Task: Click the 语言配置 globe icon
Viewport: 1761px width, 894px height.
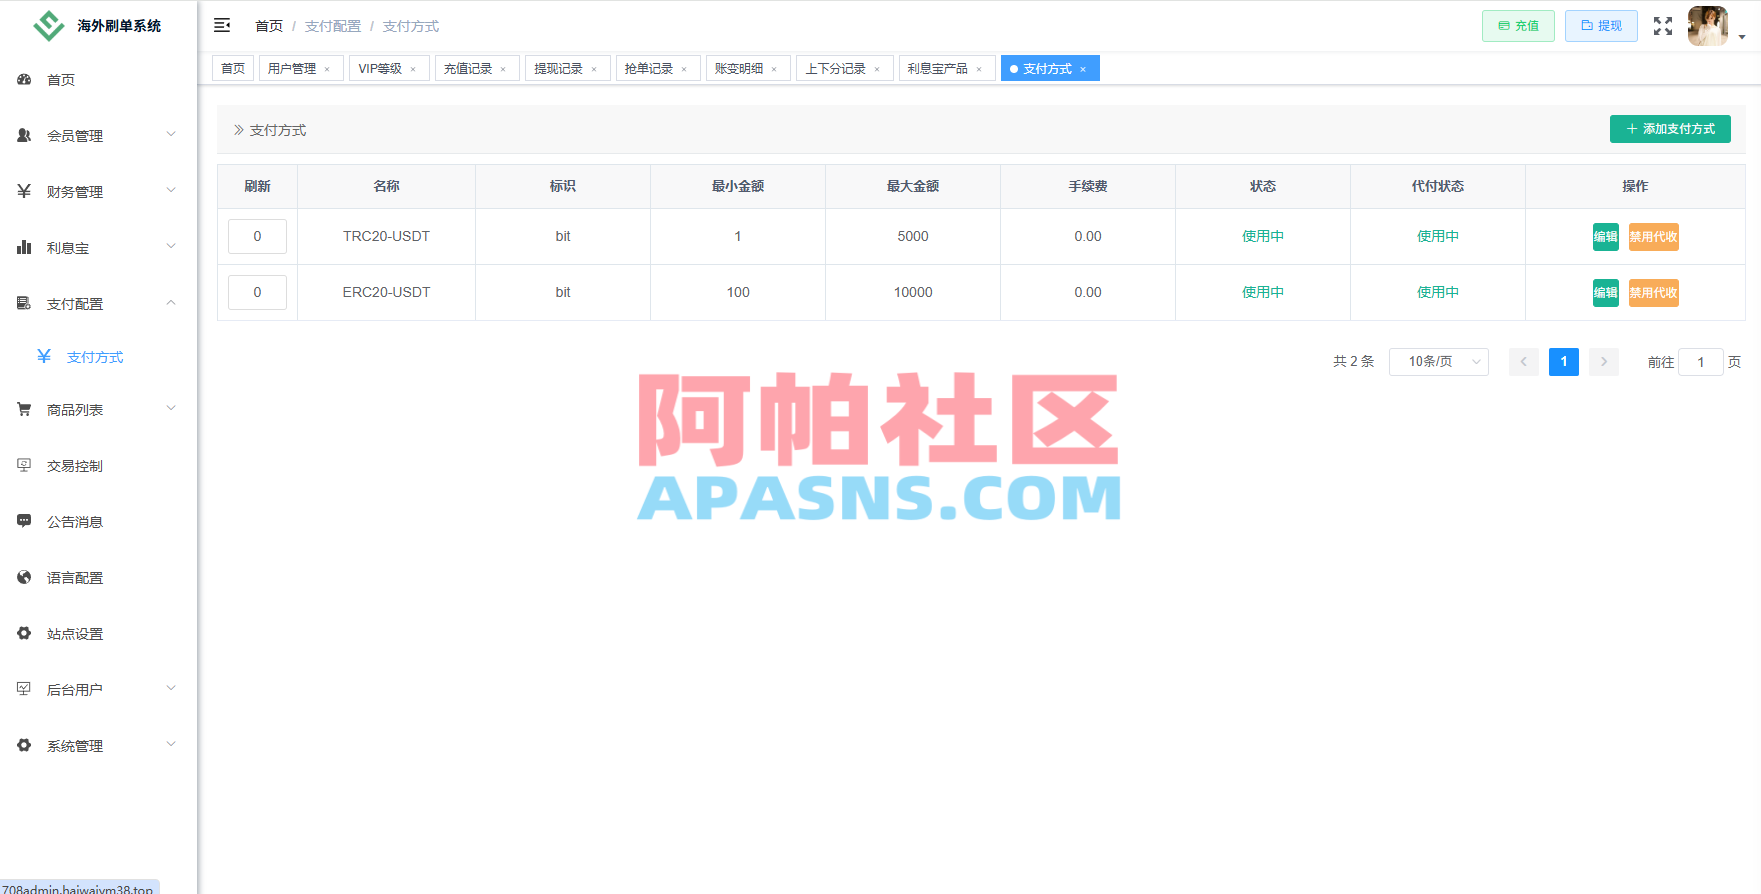Action: (x=24, y=577)
